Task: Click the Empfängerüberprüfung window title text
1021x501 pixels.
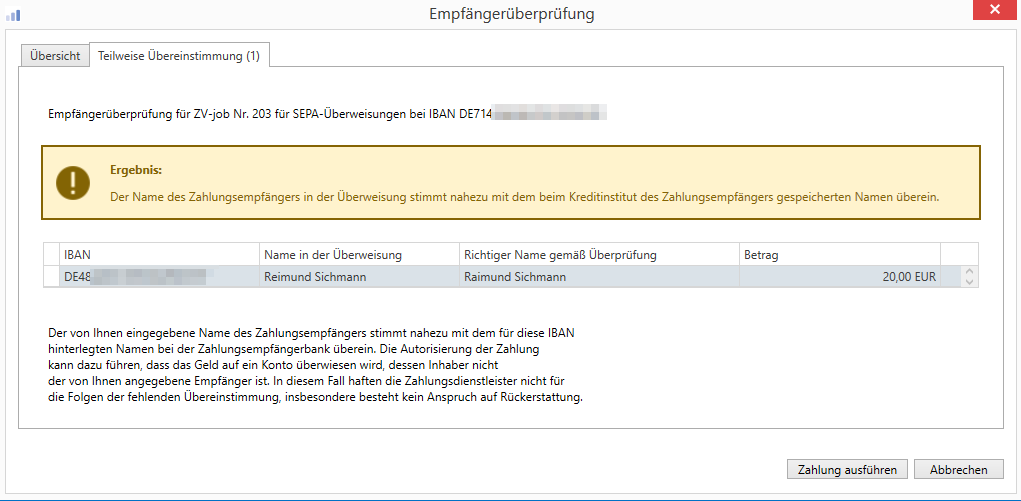Action: 511,14
